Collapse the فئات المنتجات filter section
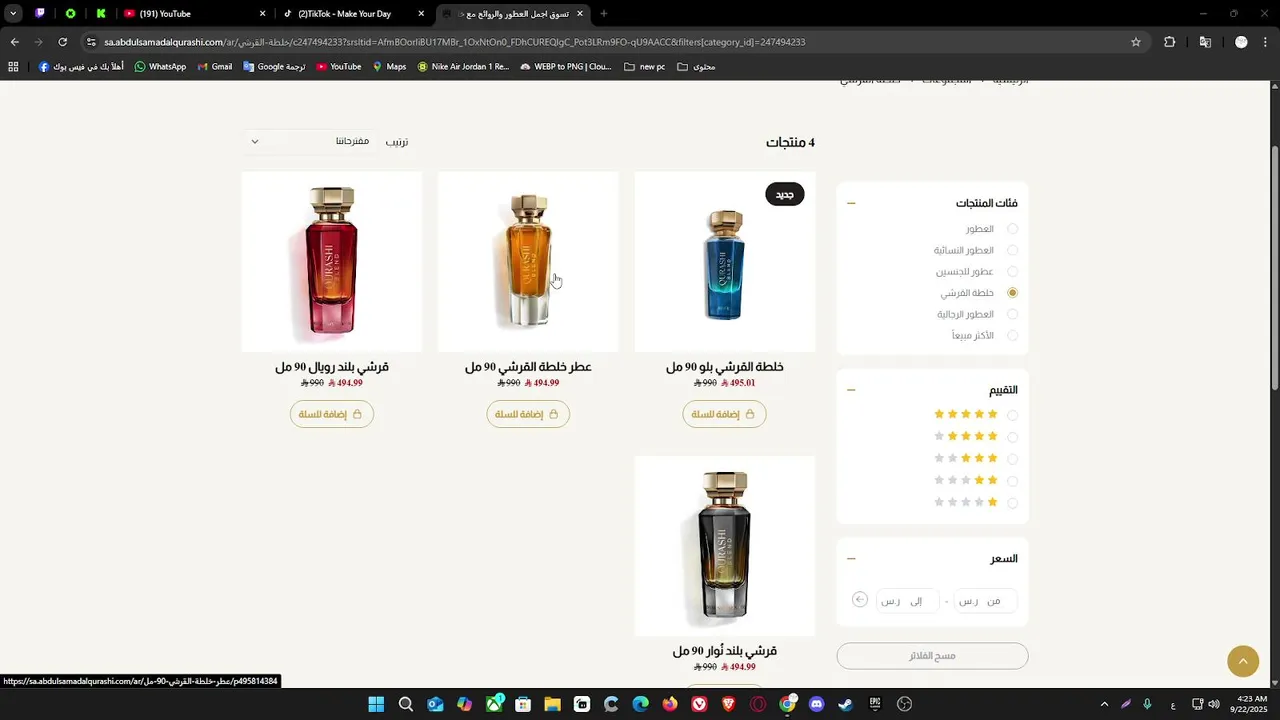This screenshot has height=720, width=1280. point(851,203)
